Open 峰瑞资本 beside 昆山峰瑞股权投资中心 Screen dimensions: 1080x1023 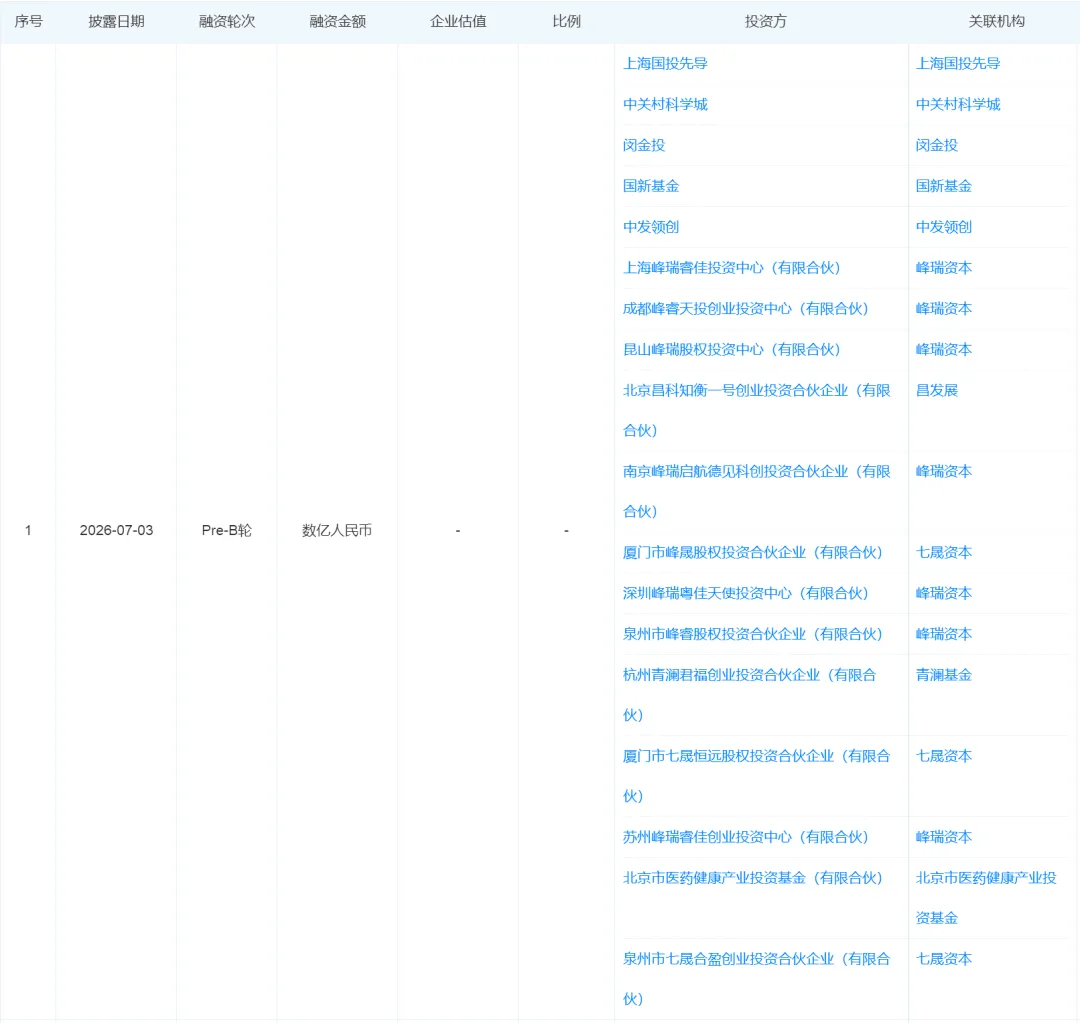coord(944,349)
